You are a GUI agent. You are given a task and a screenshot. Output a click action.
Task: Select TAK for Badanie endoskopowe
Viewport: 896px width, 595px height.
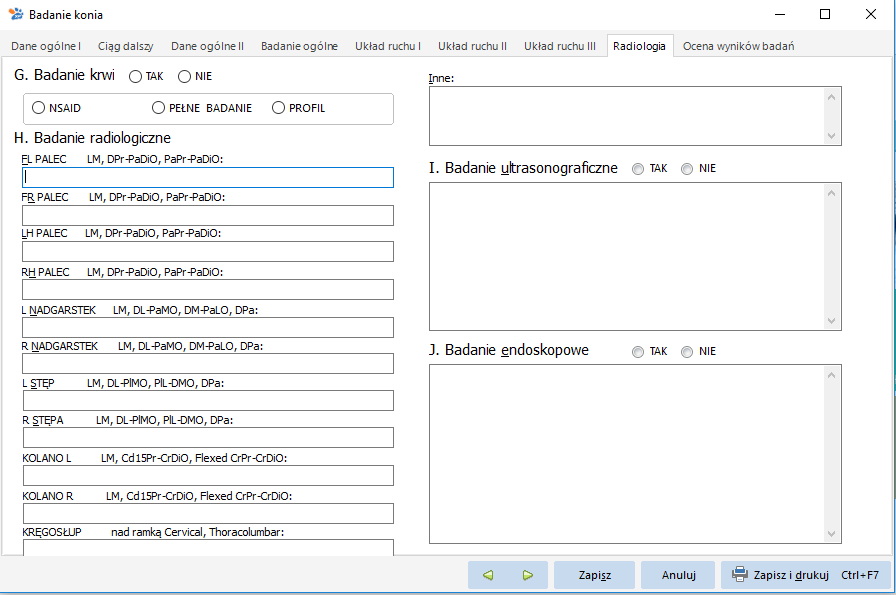point(638,352)
